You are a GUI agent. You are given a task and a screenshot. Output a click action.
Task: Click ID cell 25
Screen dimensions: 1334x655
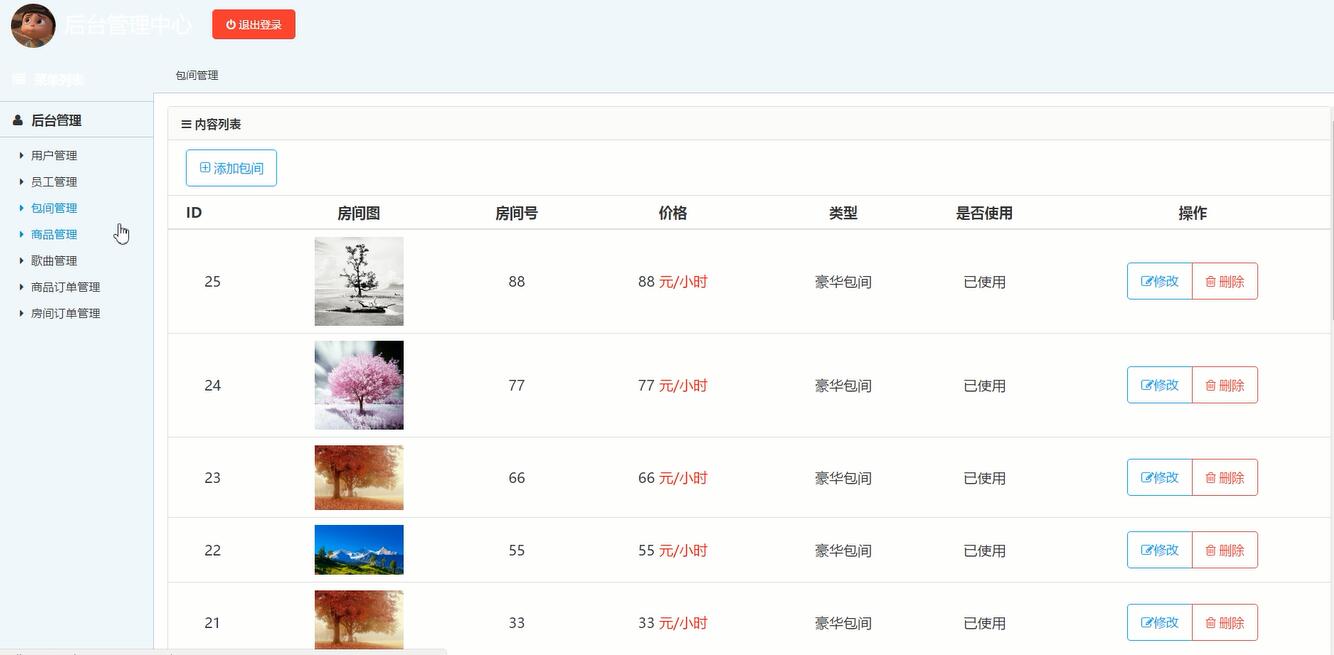pyautogui.click(x=213, y=282)
